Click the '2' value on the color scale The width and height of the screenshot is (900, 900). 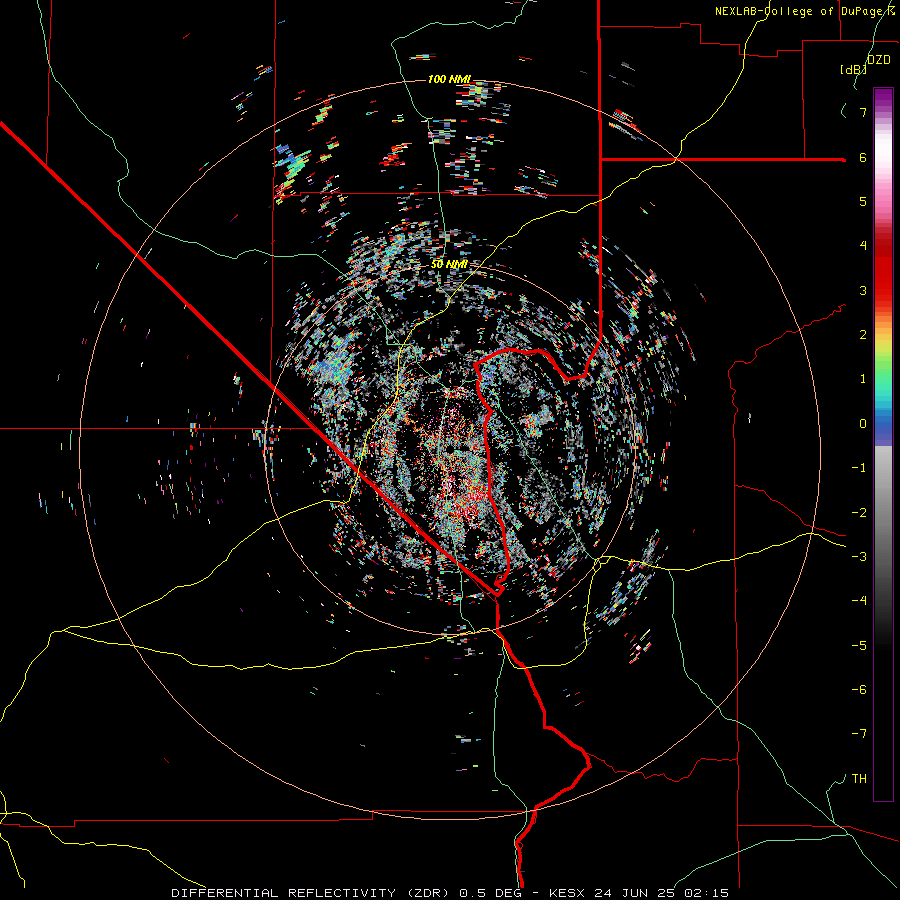(x=863, y=335)
